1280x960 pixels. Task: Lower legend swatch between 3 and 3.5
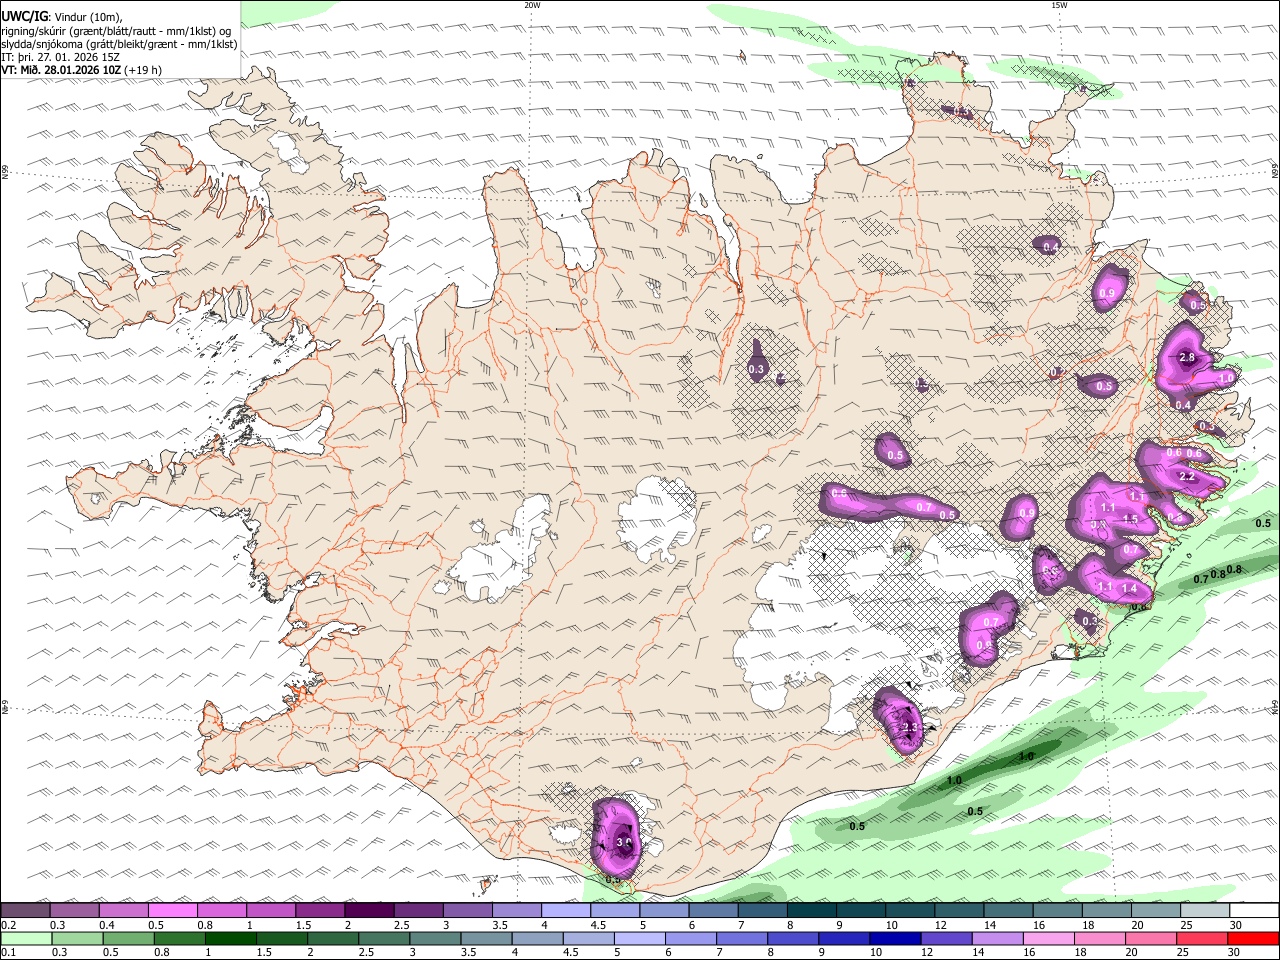pos(434,938)
